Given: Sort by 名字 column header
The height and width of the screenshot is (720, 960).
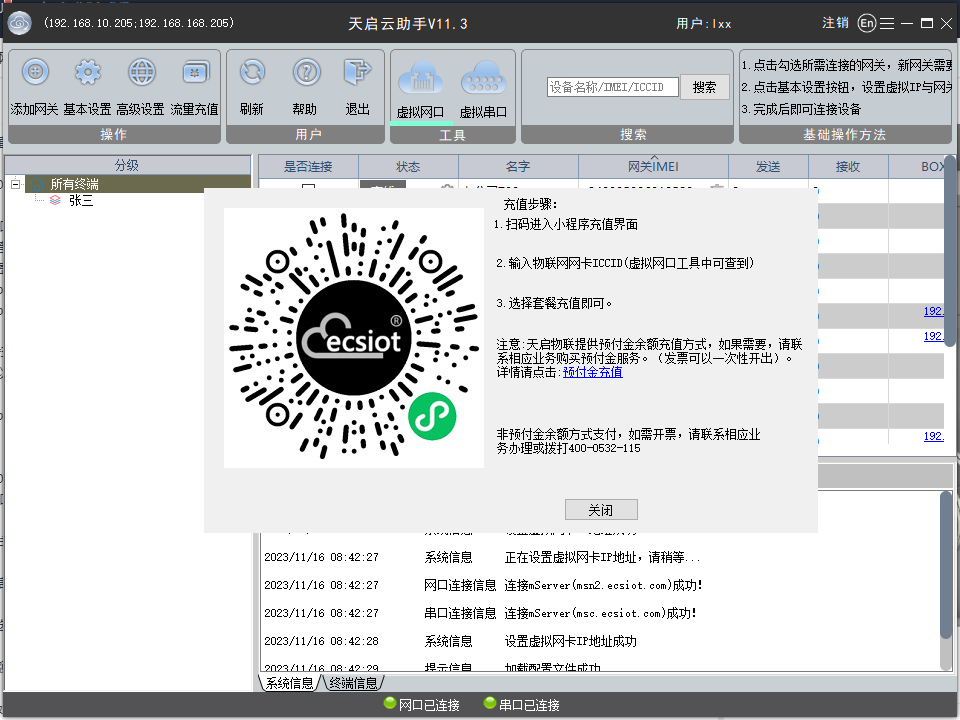Looking at the screenshot, I should pos(519,167).
